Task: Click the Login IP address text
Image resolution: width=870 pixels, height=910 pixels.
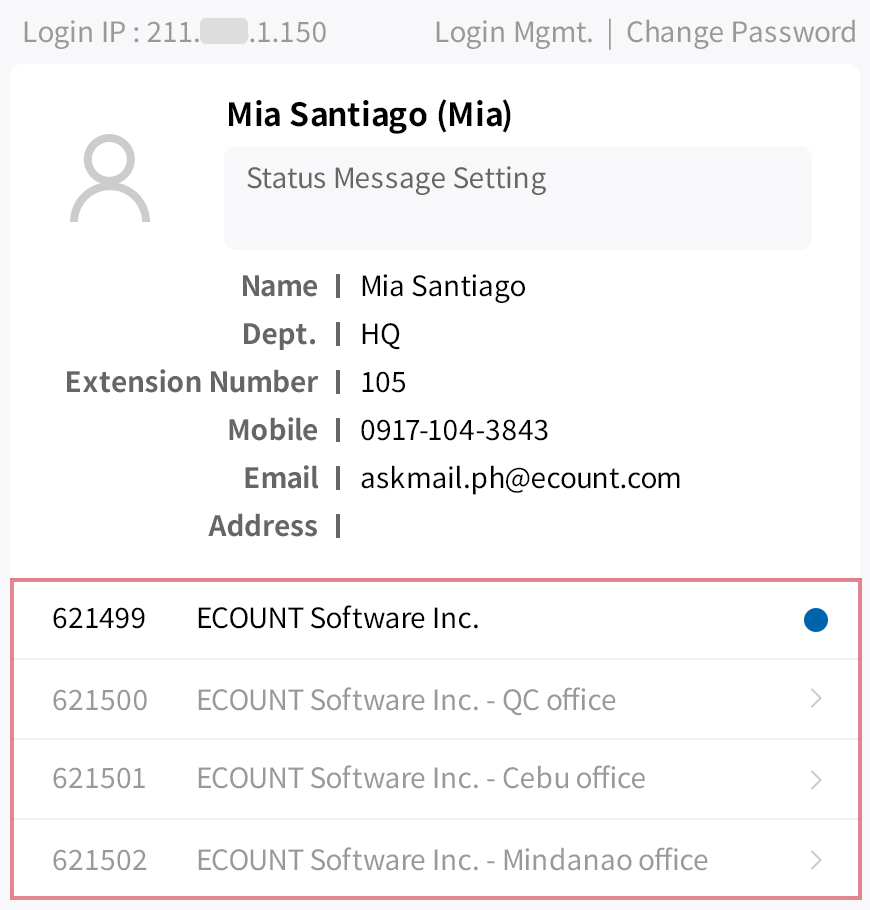Action: pyautogui.click(x=174, y=32)
